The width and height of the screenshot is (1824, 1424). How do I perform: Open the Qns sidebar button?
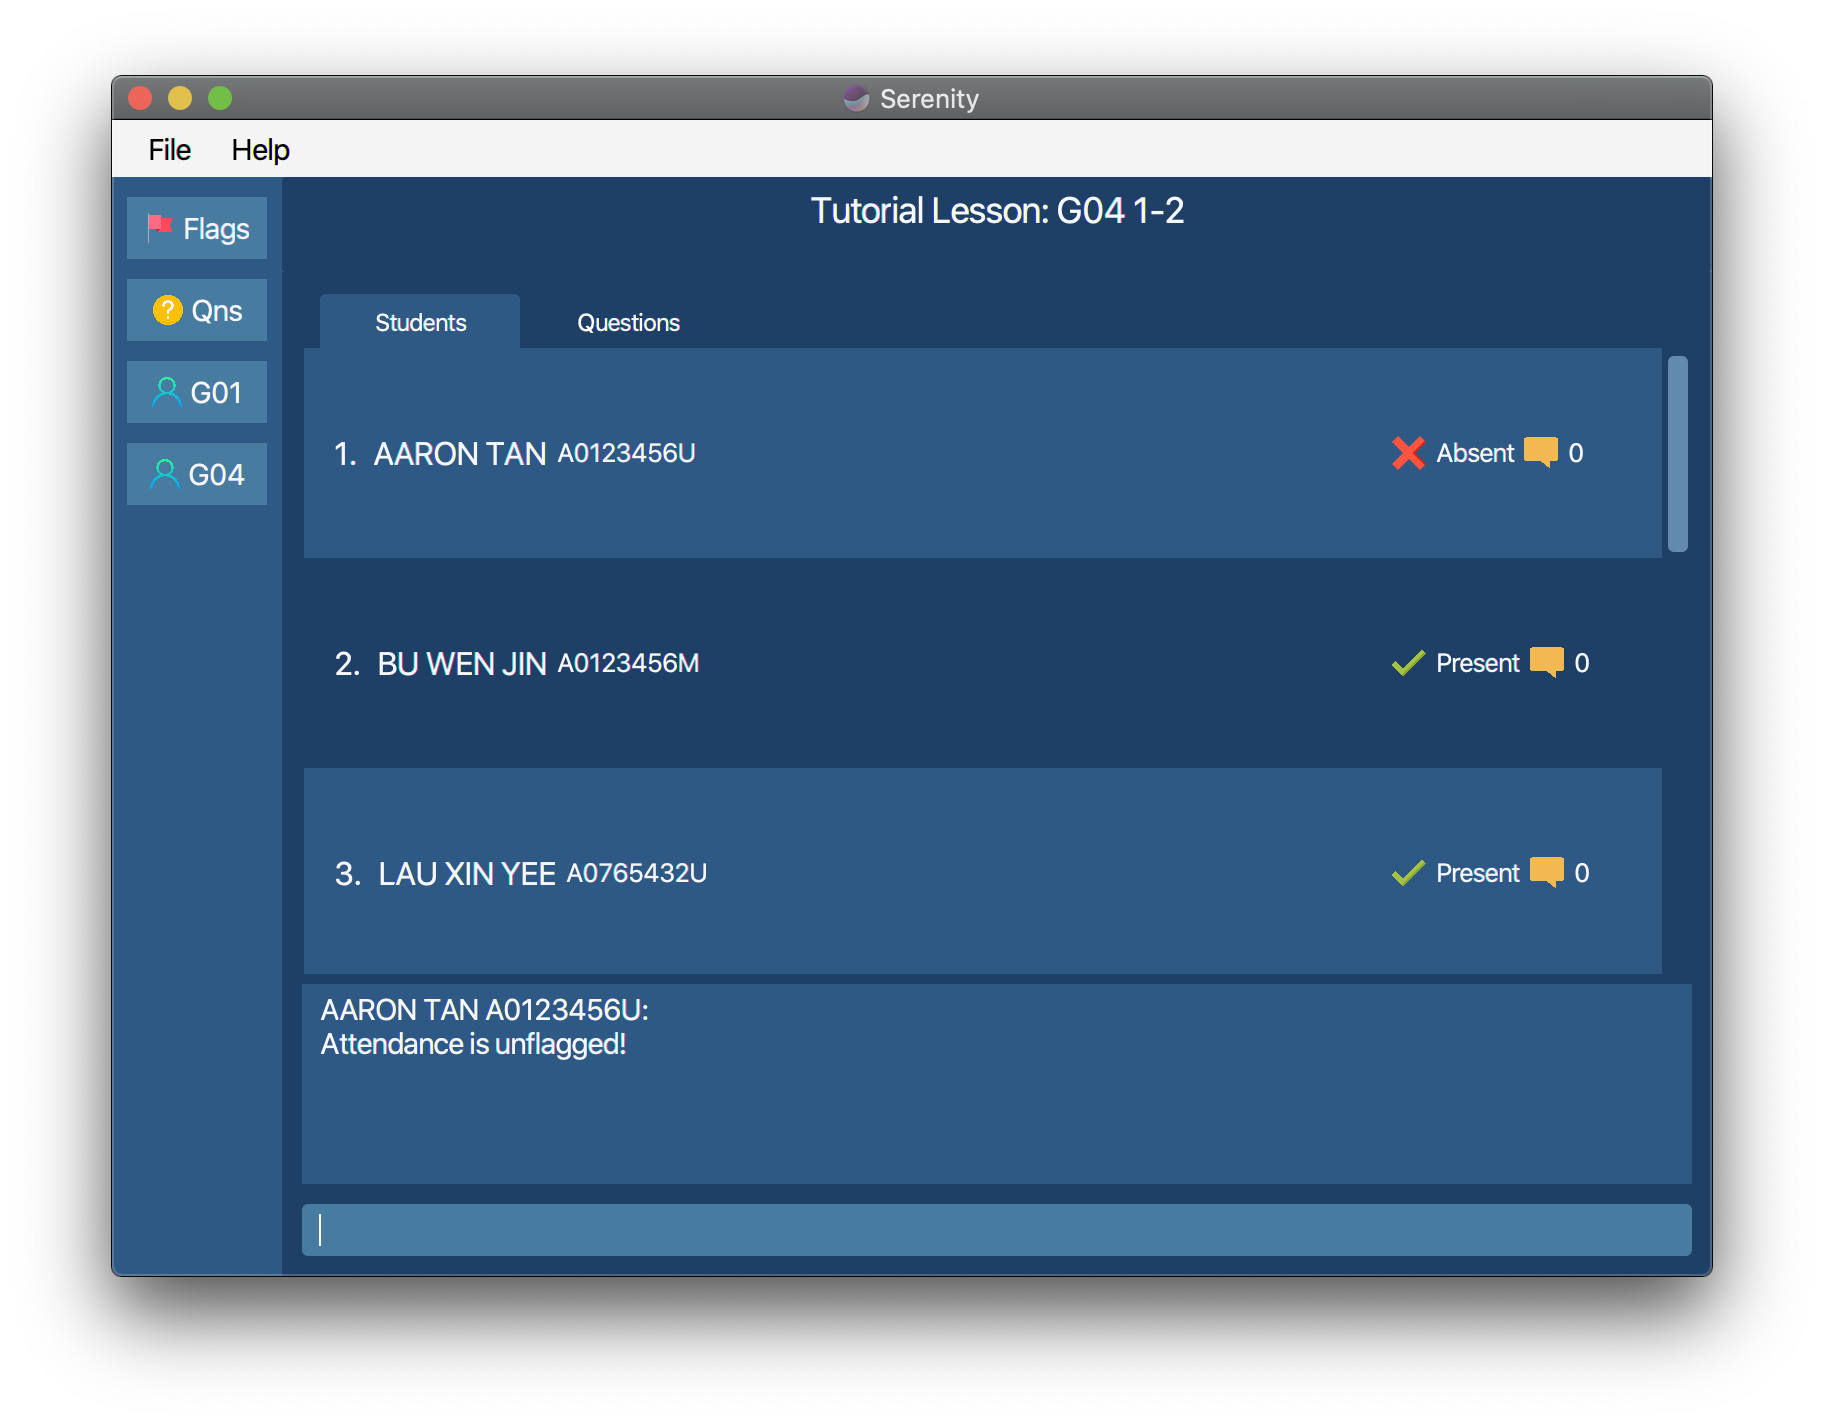click(197, 310)
